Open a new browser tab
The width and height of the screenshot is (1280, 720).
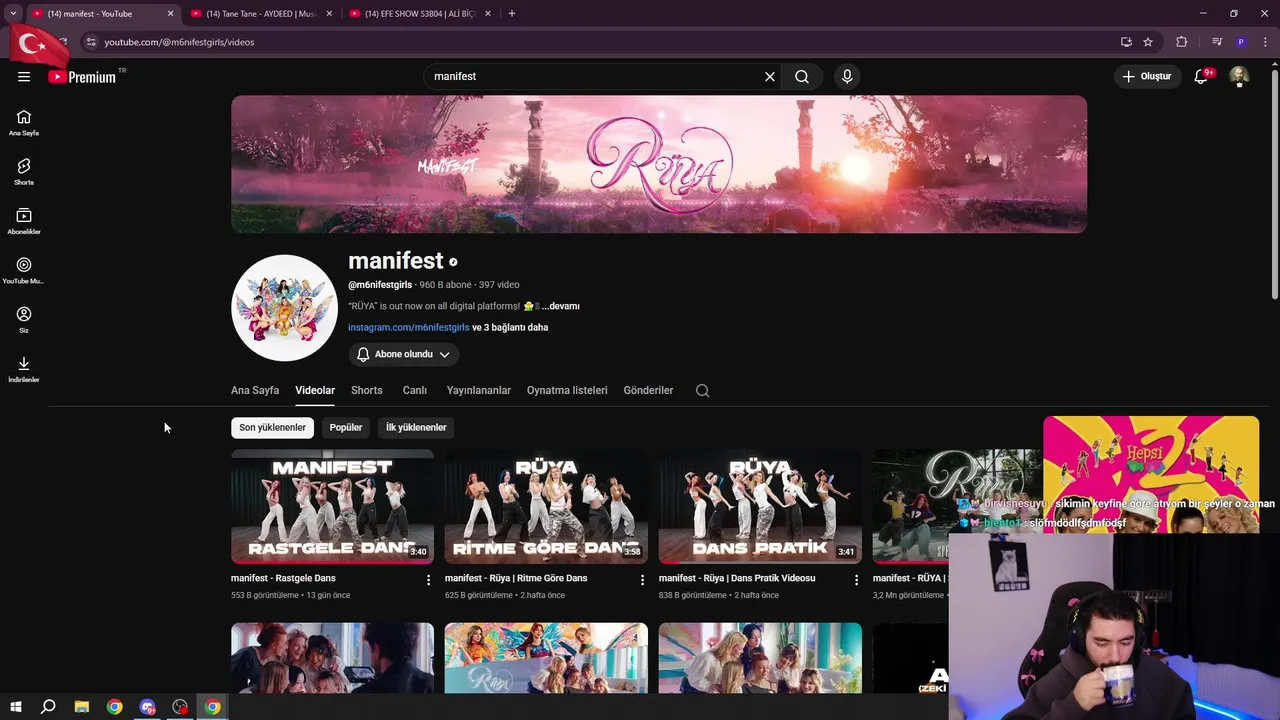pyautogui.click(x=512, y=14)
